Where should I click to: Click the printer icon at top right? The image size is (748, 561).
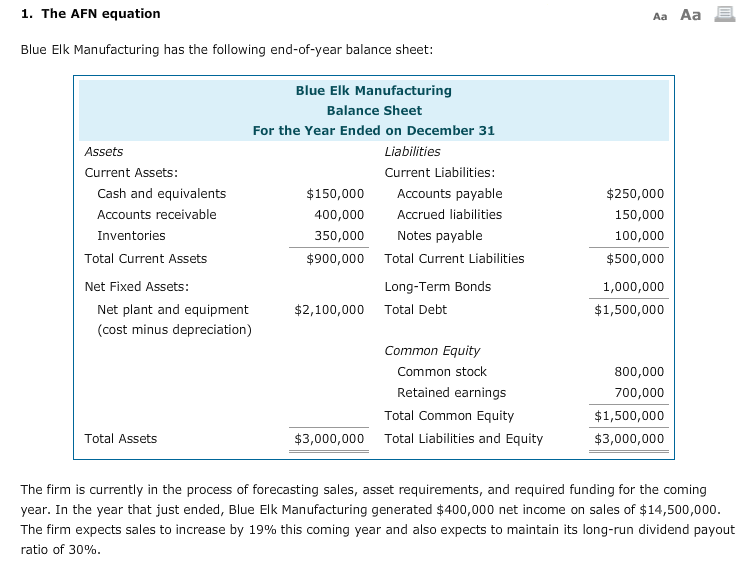pos(723,14)
